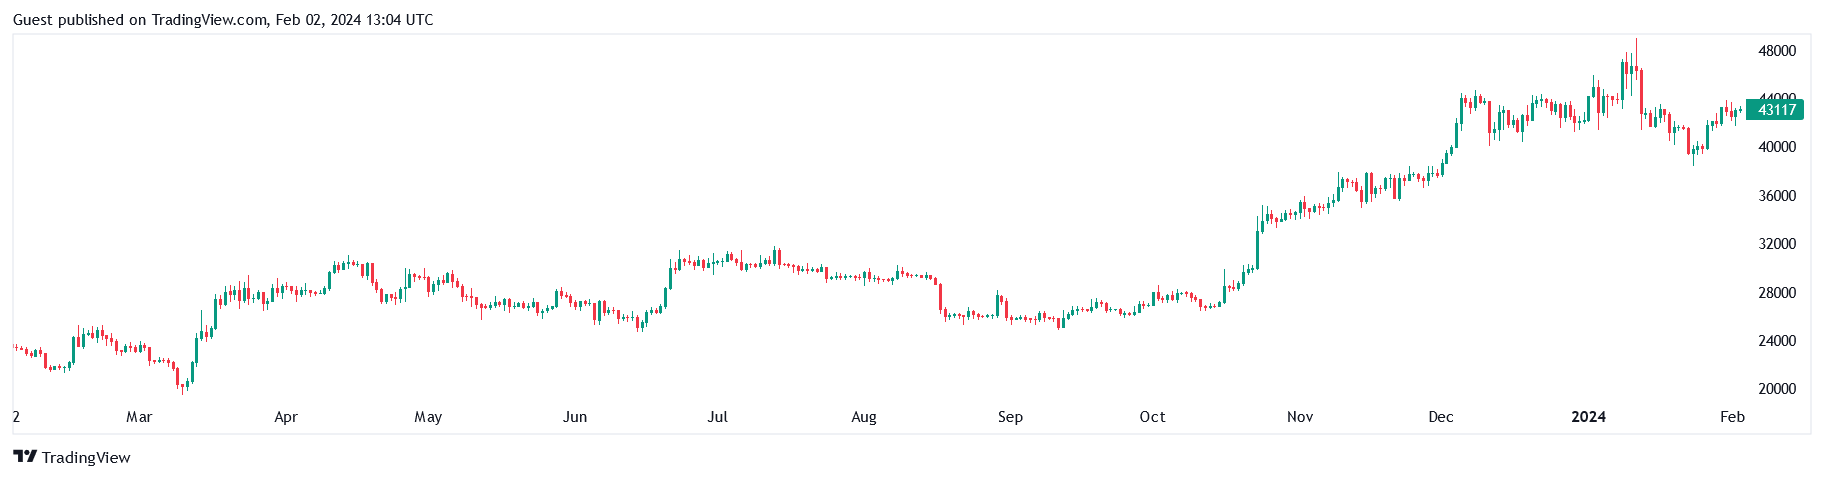The image size is (1824, 478).
Task: Click the green 43117 current price tag
Action: pos(1775,110)
